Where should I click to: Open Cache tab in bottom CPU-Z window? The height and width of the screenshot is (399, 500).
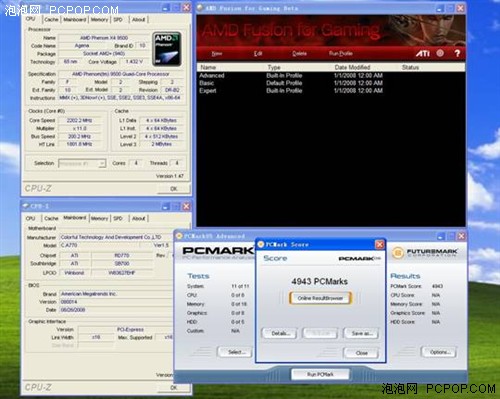point(51,218)
